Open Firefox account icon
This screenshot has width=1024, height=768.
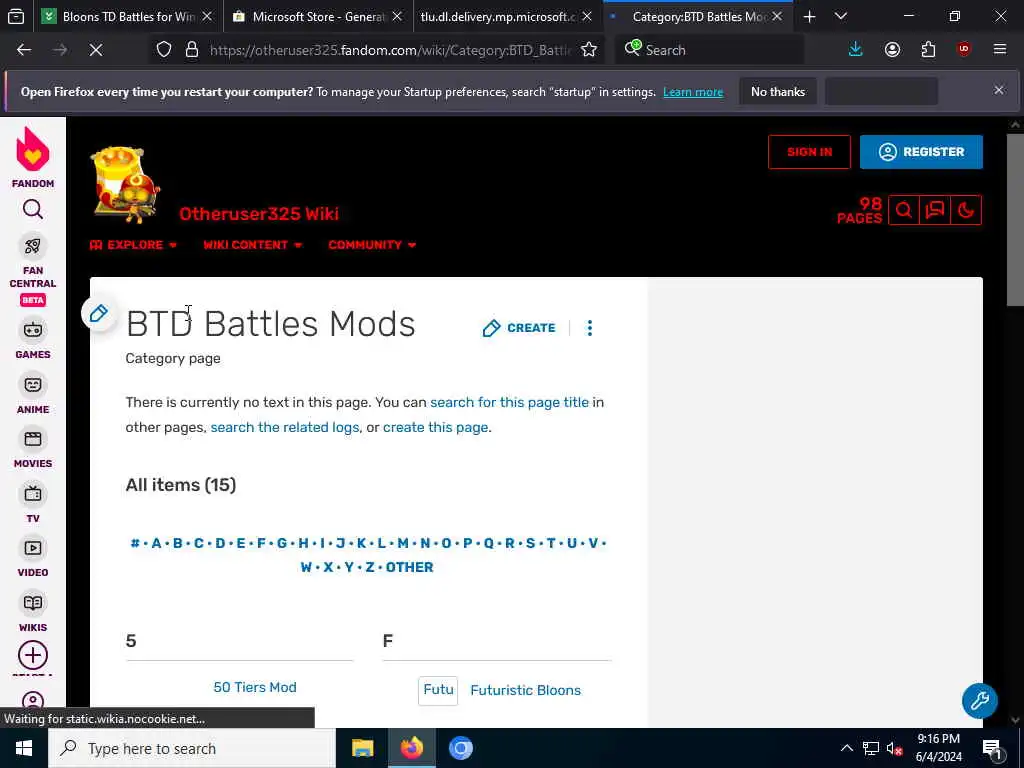point(892,50)
